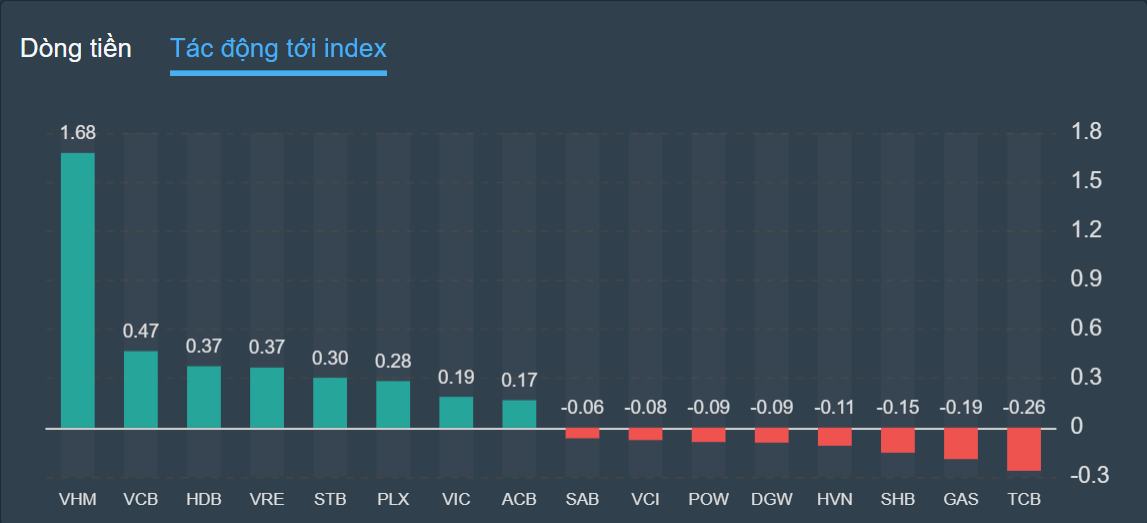
Task: Click the HDB bar in chart
Action: tap(204, 397)
